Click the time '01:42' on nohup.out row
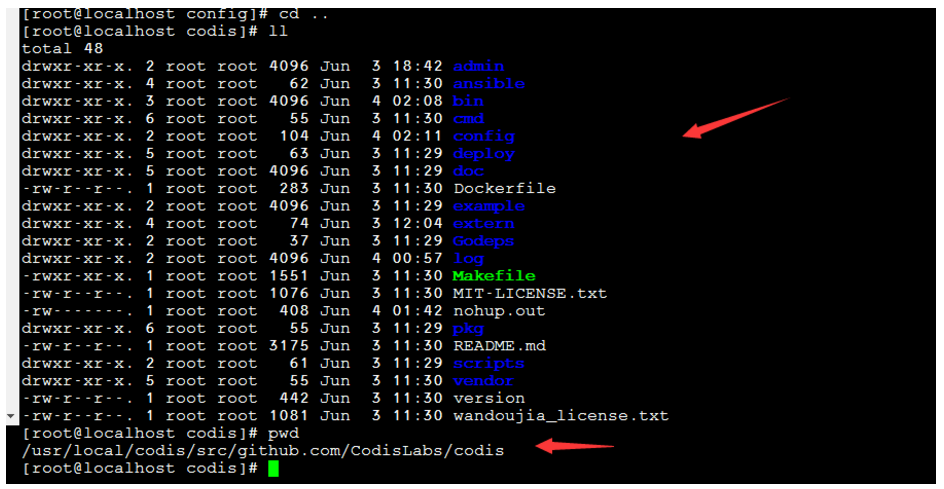The width and height of the screenshot is (944, 489). [417, 311]
